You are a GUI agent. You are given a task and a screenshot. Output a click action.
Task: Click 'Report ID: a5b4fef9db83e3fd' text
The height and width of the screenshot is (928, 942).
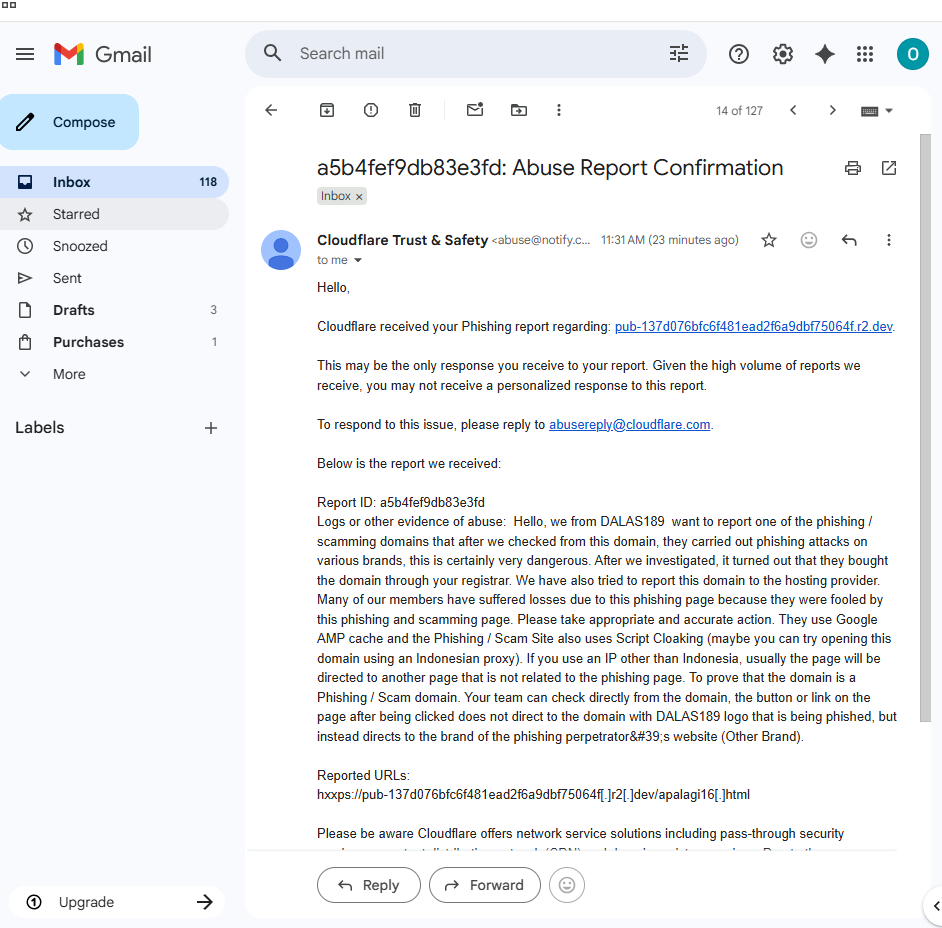(401, 502)
